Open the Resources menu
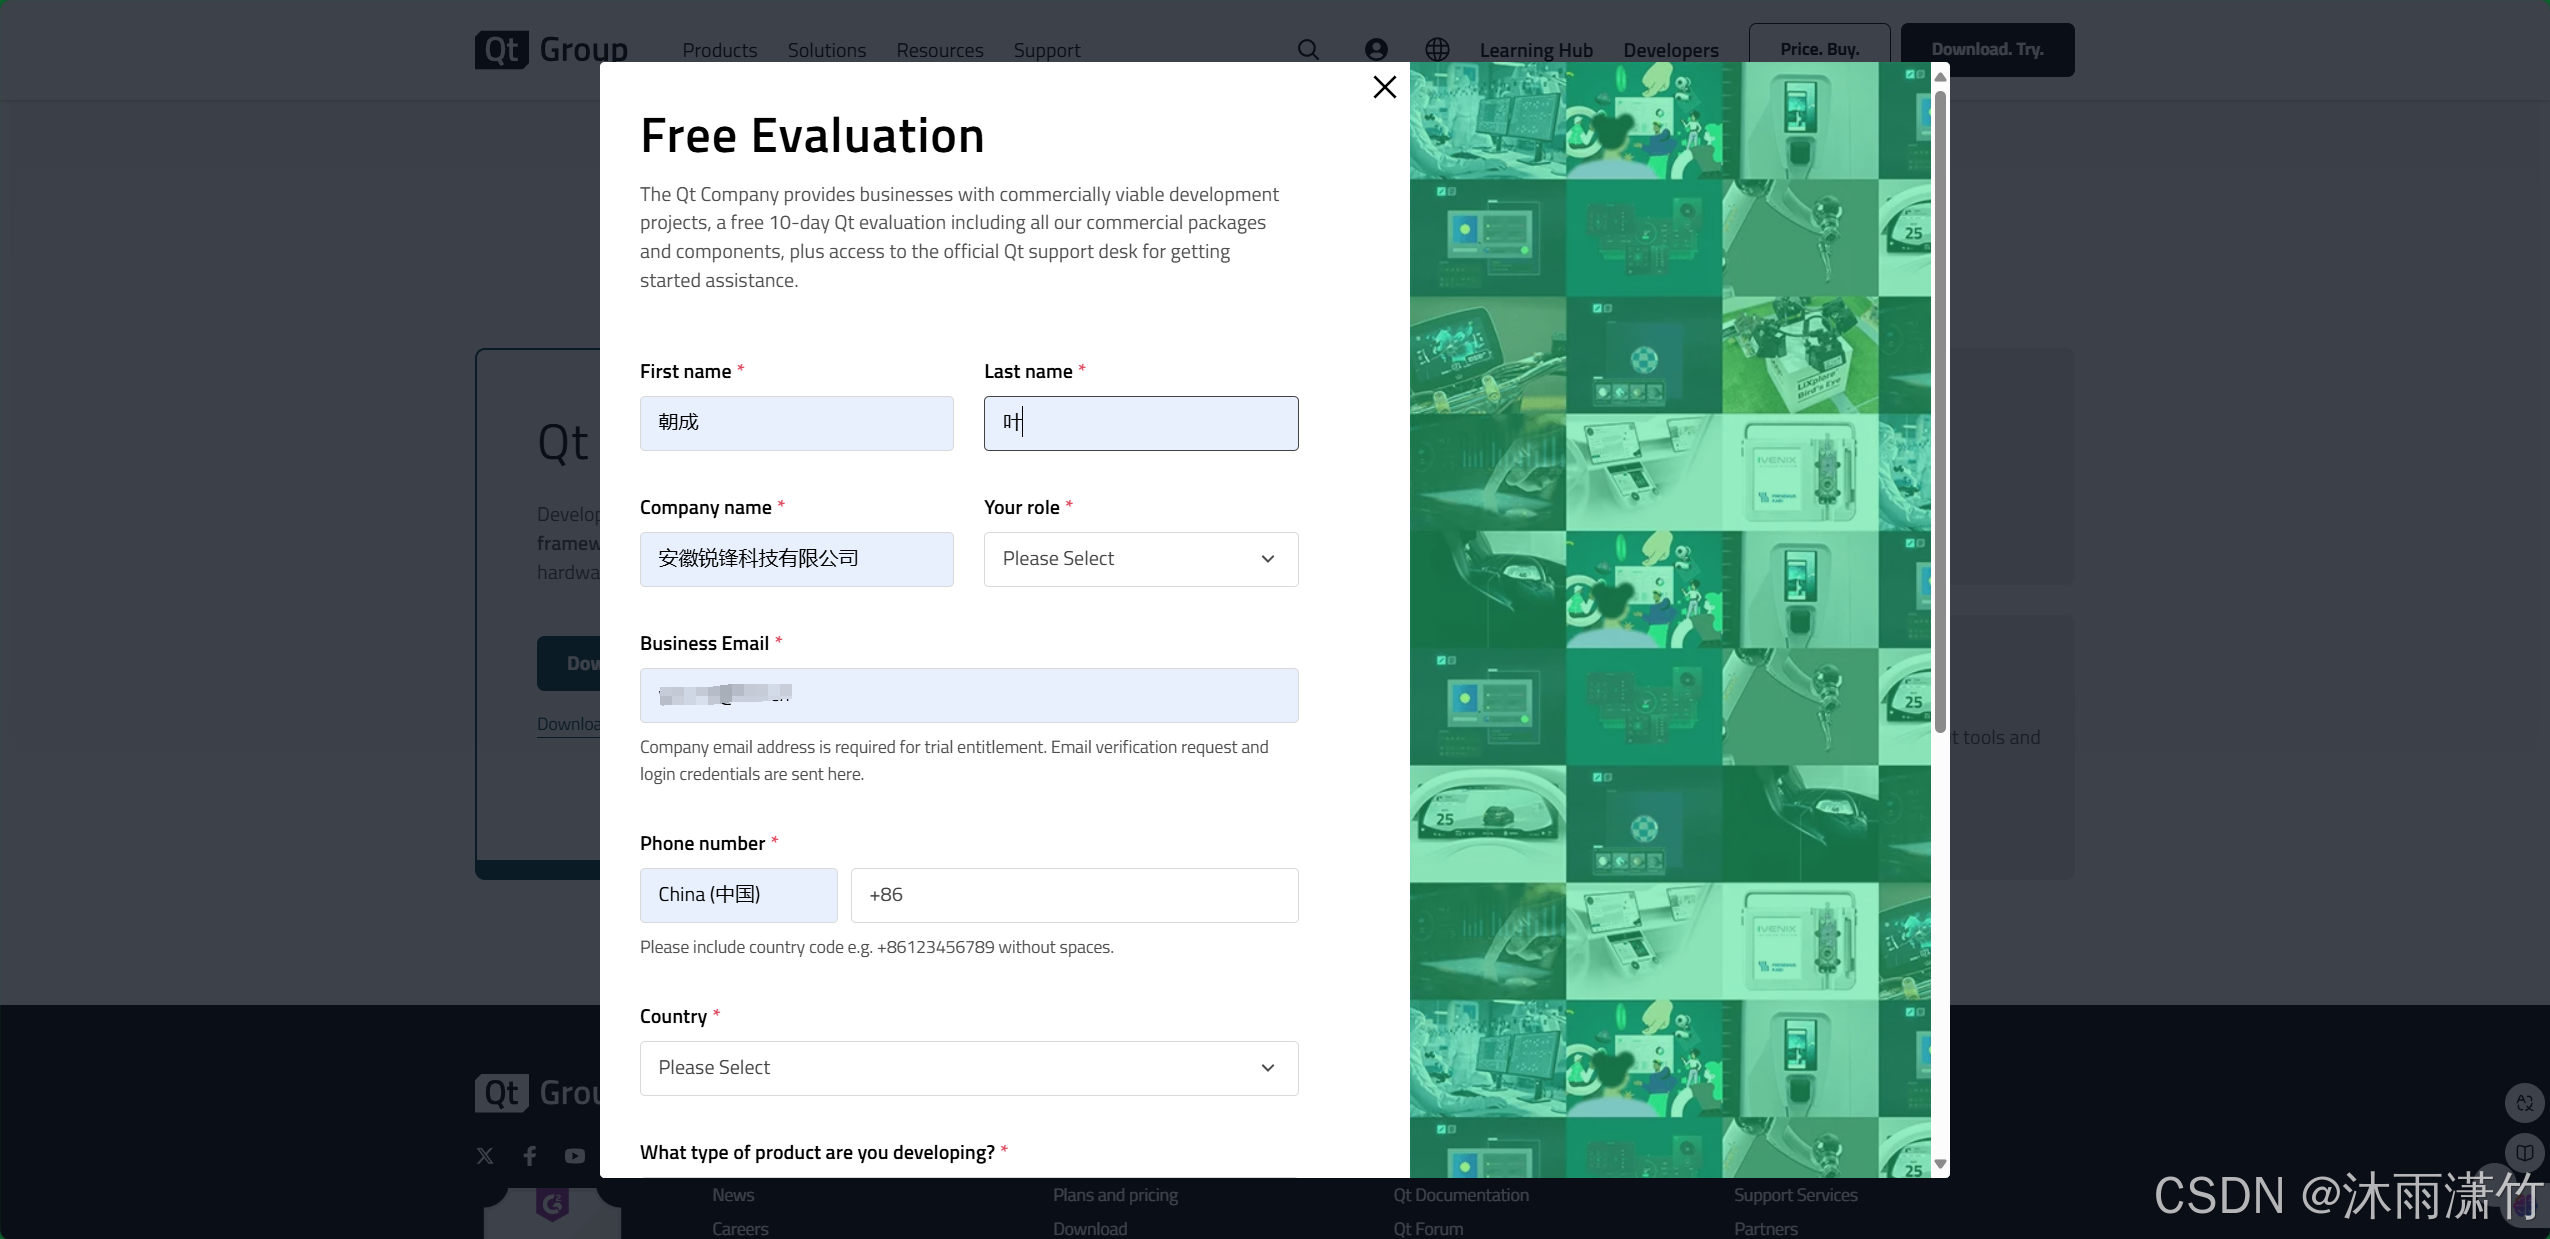Image resolution: width=2550 pixels, height=1239 pixels. point(940,50)
